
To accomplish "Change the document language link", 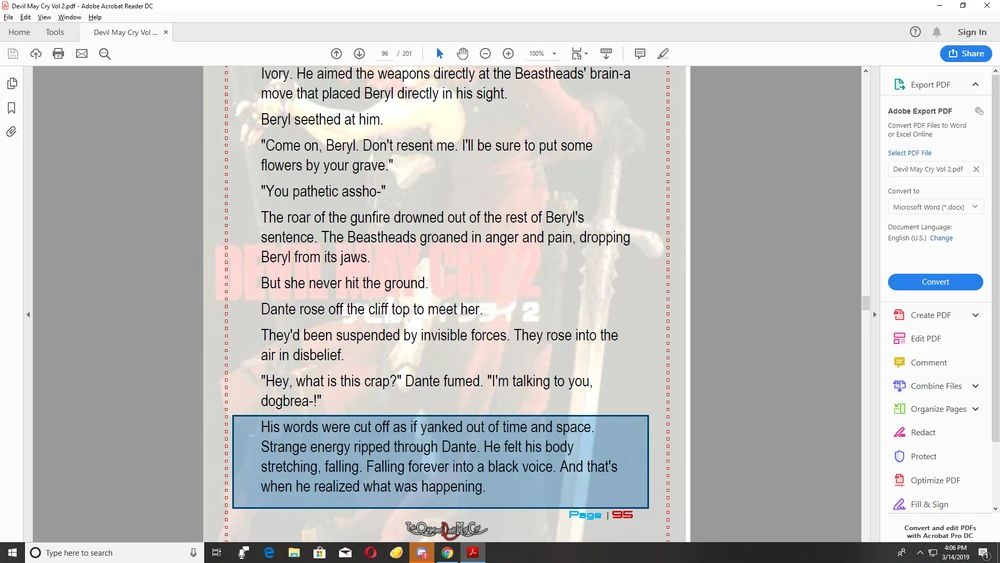I will pos(941,238).
